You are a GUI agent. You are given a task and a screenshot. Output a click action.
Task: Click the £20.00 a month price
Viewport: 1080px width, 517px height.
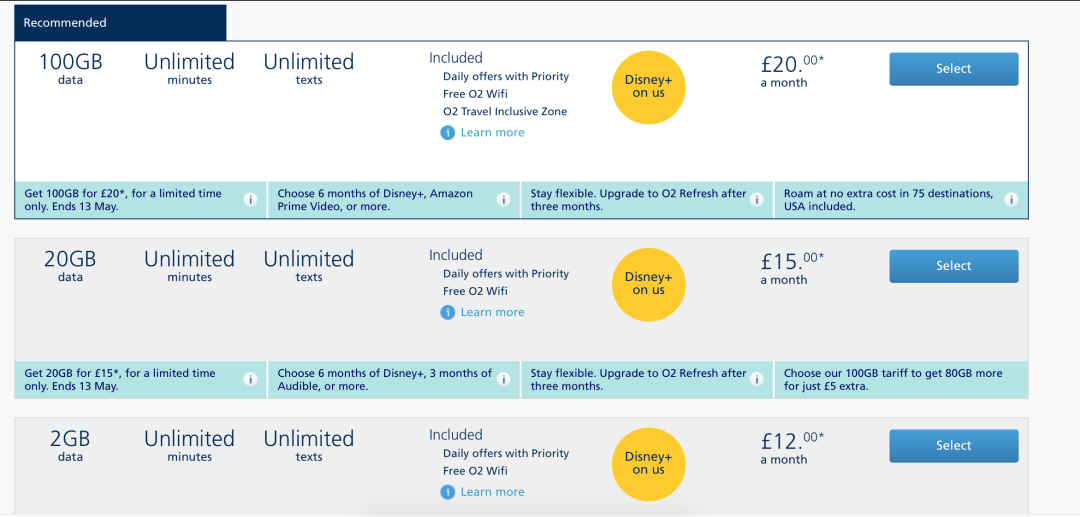pos(792,71)
